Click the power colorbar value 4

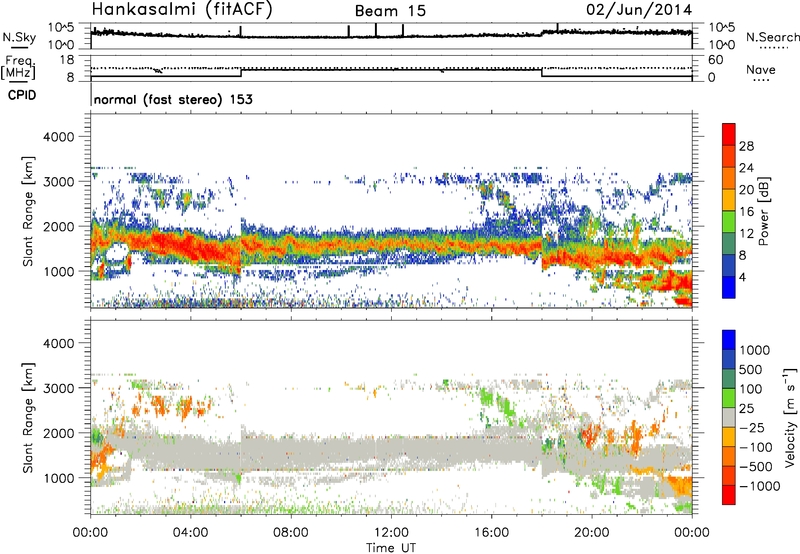pyautogui.click(x=742, y=277)
